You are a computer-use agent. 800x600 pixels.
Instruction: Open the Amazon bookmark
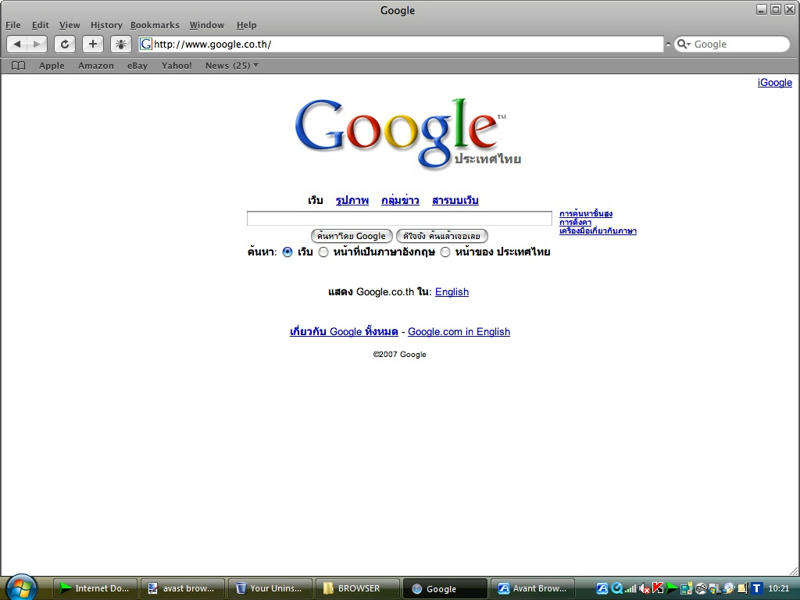tap(96, 66)
